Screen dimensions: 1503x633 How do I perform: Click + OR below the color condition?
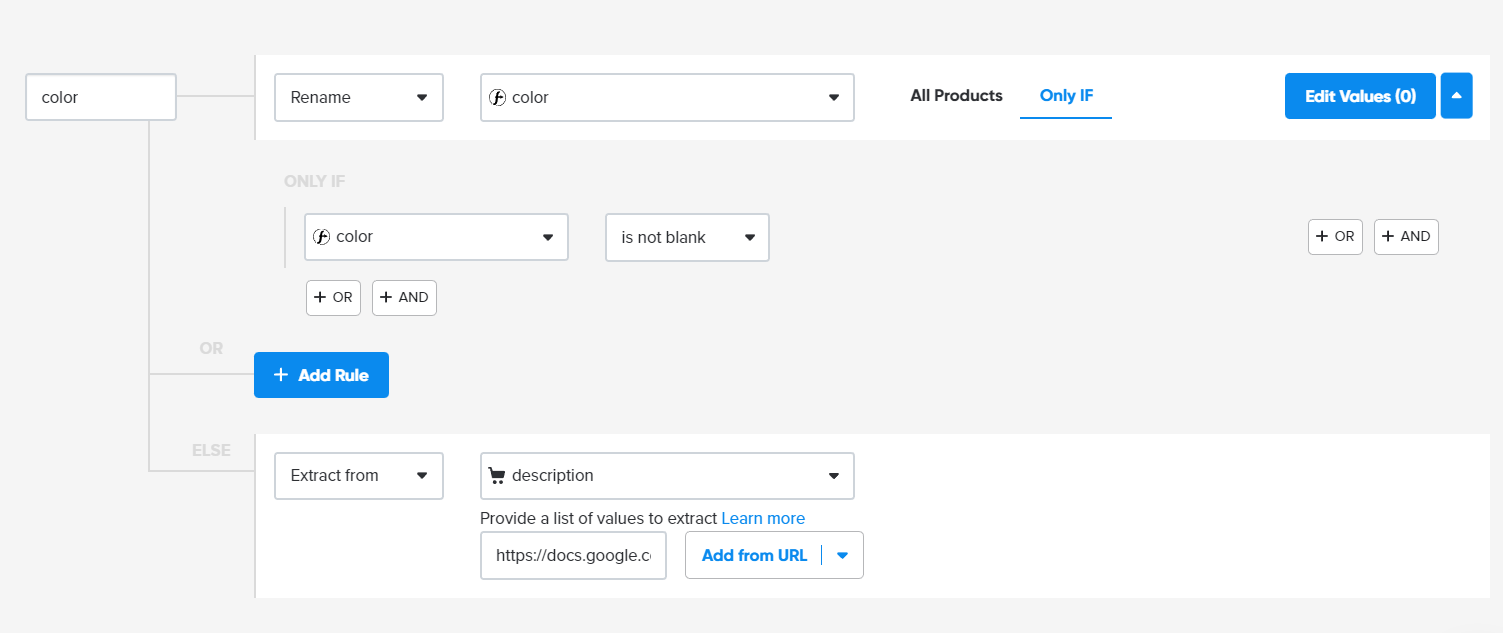point(333,298)
